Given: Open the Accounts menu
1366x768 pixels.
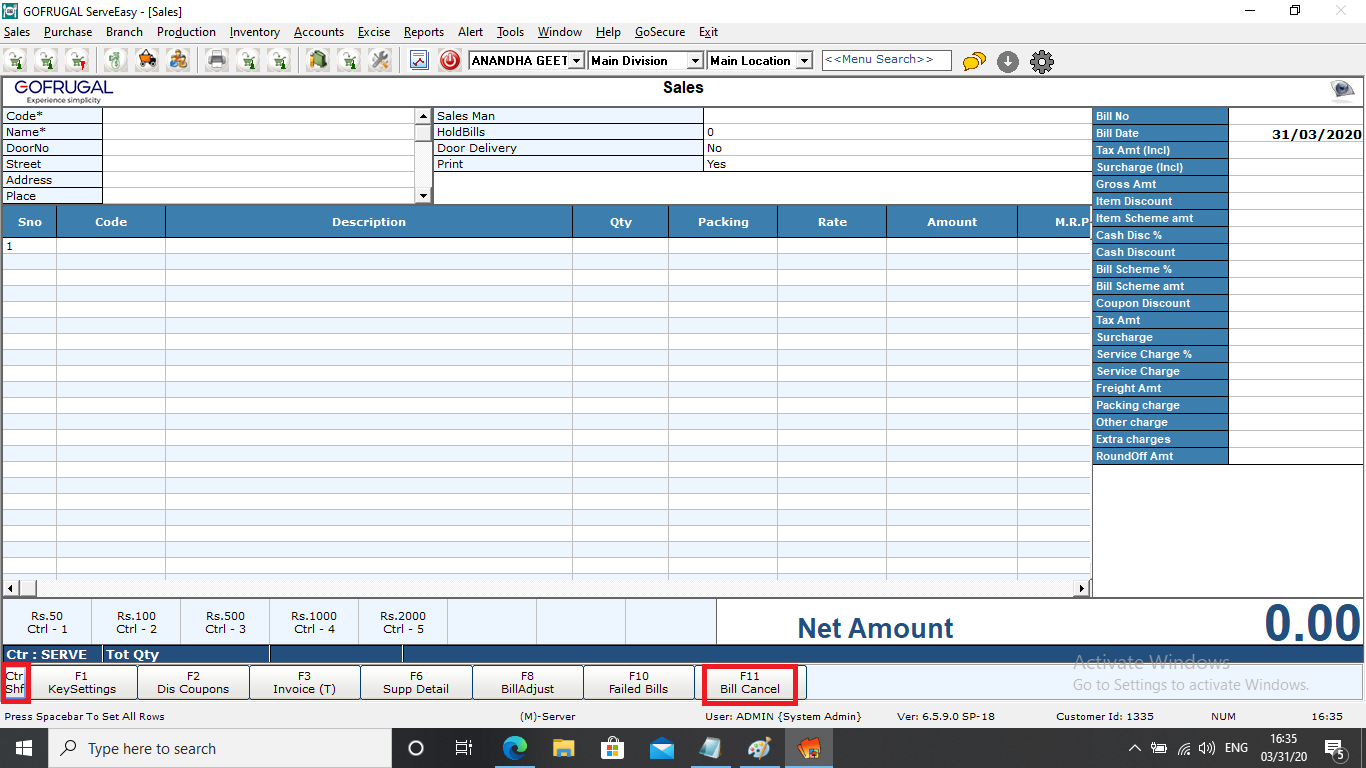Looking at the screenshot, I should (x=319, y=32).
